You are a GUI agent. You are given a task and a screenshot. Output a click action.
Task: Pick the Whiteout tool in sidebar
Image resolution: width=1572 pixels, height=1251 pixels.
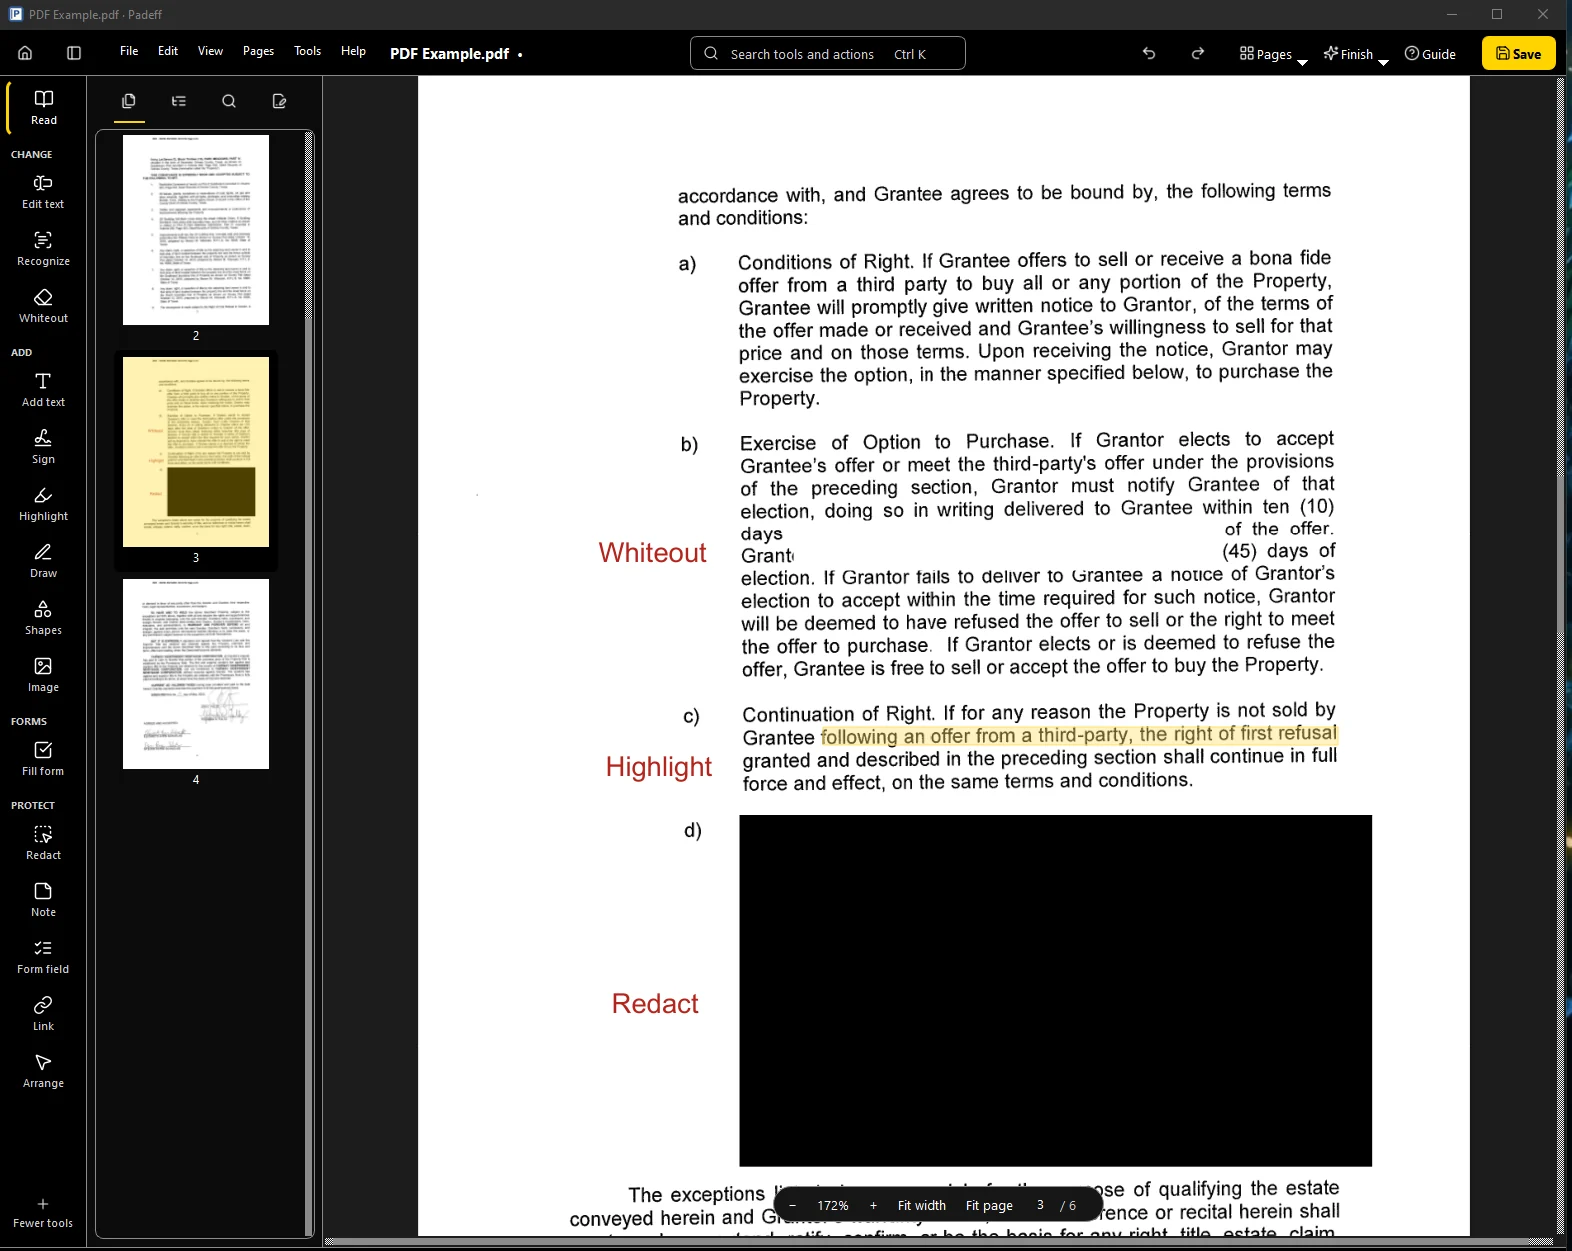tap(43, 306)
